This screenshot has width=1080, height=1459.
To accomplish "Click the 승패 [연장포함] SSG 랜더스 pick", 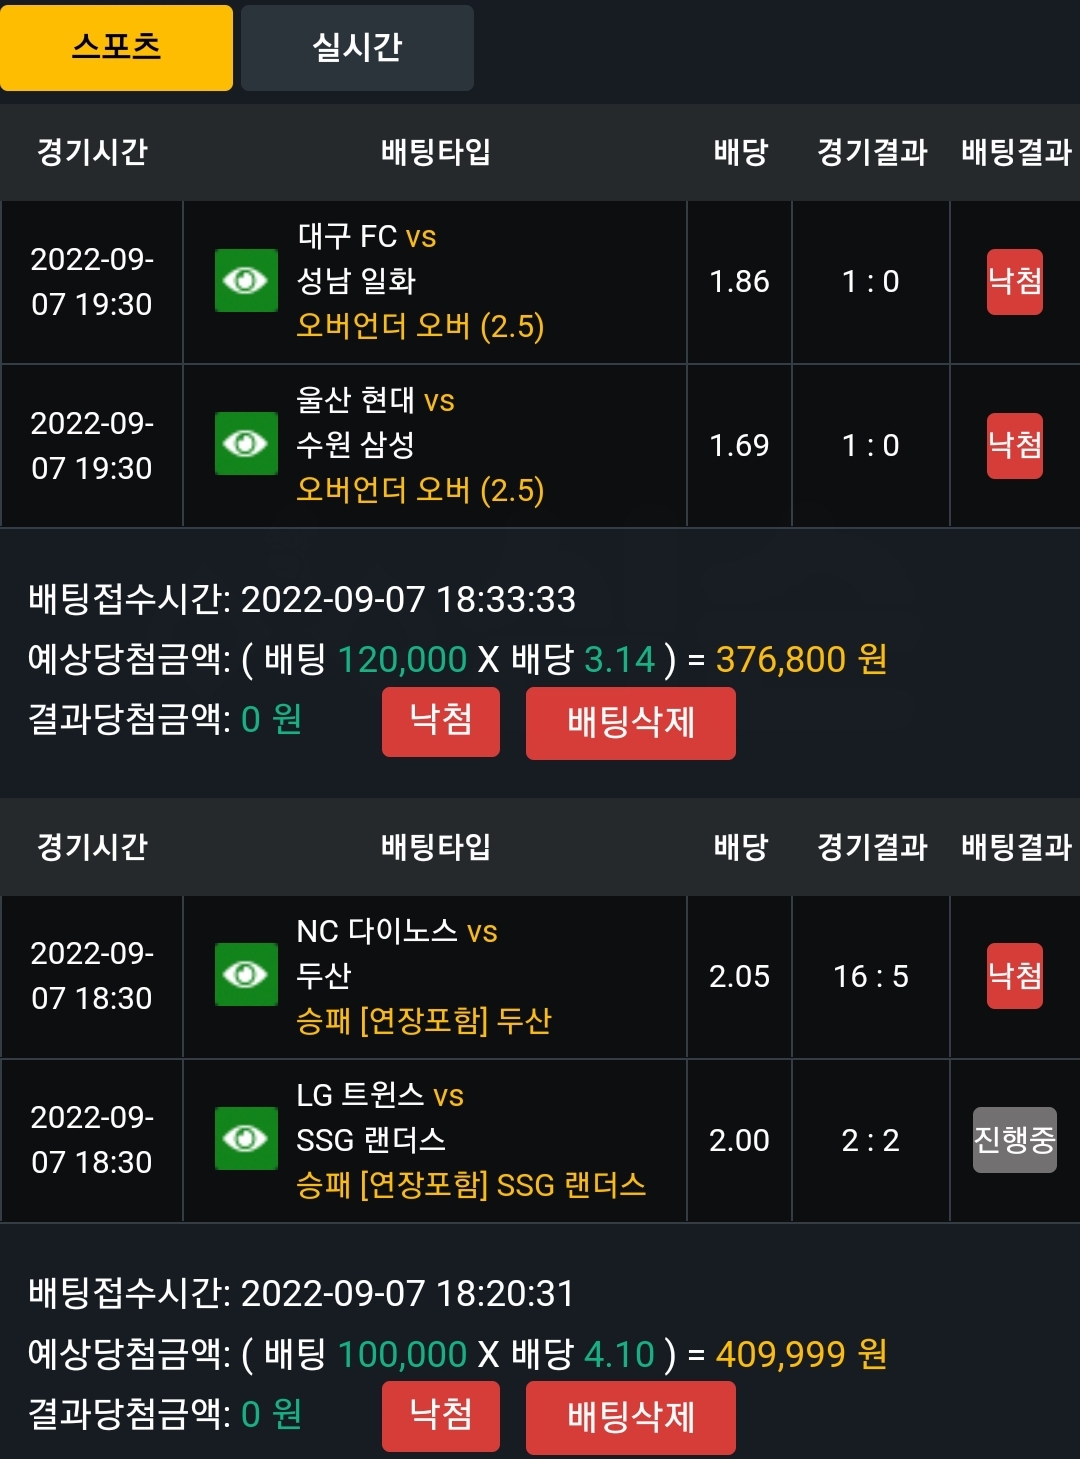I will [x=471, y=1185].
